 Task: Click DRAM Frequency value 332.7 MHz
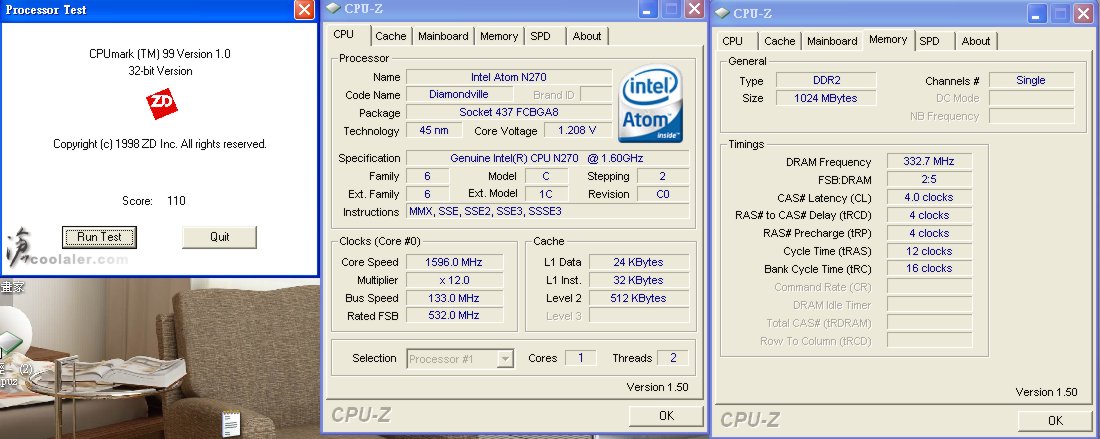tap(929, 162)
